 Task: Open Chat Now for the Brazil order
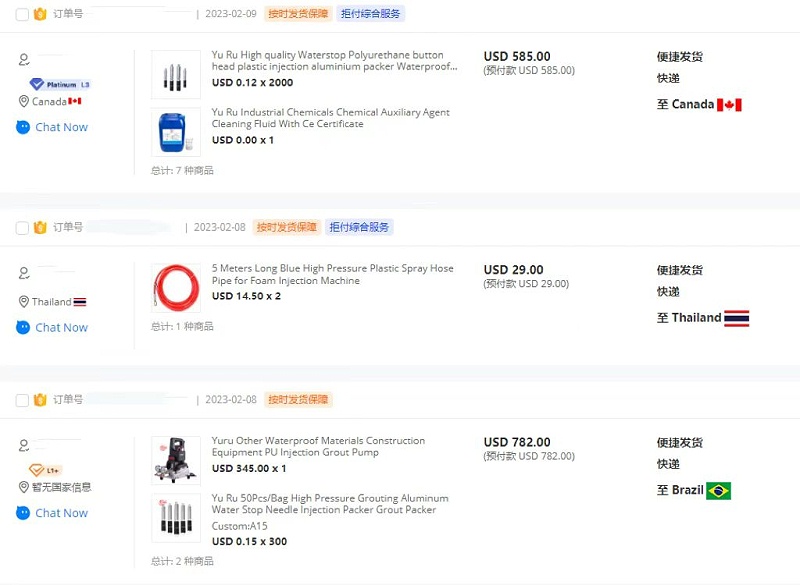(x=61, y=513)
